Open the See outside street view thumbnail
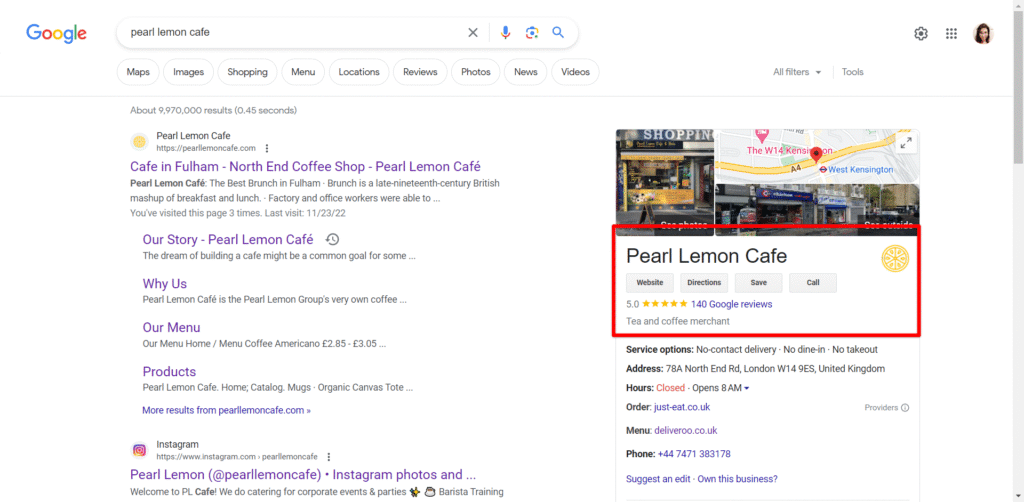1024x502 pixels. (x=818, y=210)
